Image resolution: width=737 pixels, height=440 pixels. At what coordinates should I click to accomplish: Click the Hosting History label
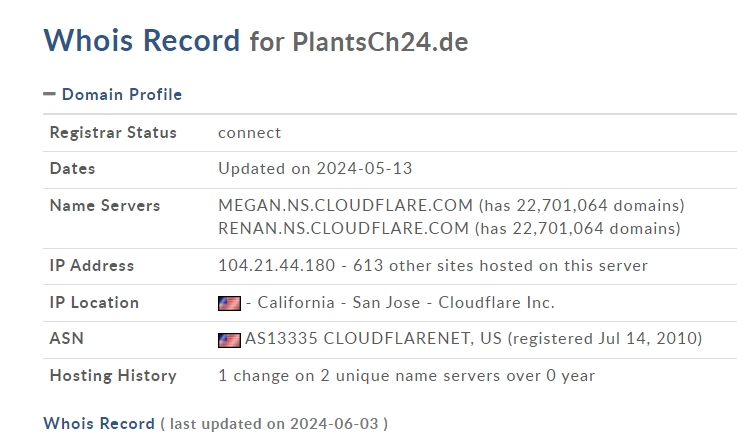113,376
